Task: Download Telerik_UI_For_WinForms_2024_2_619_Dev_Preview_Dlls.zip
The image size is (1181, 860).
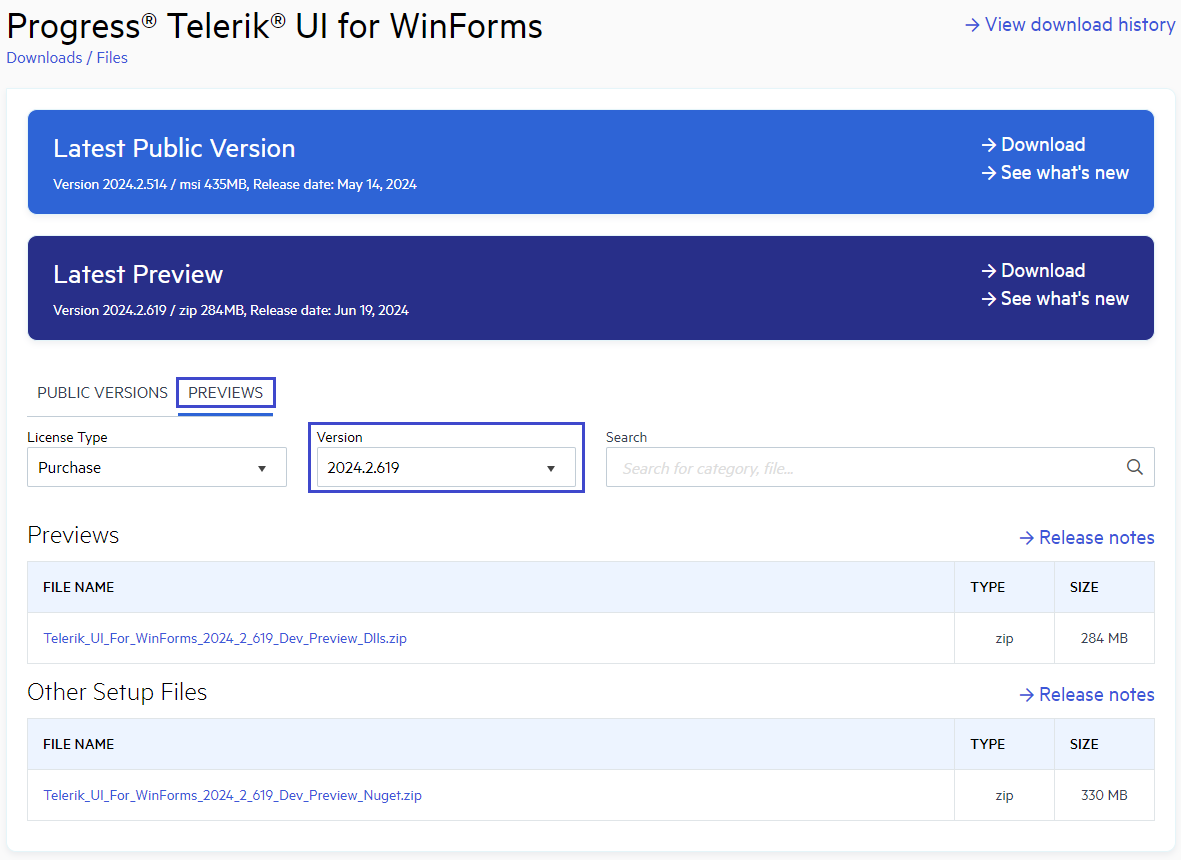Action: click(x=225, y=638)
